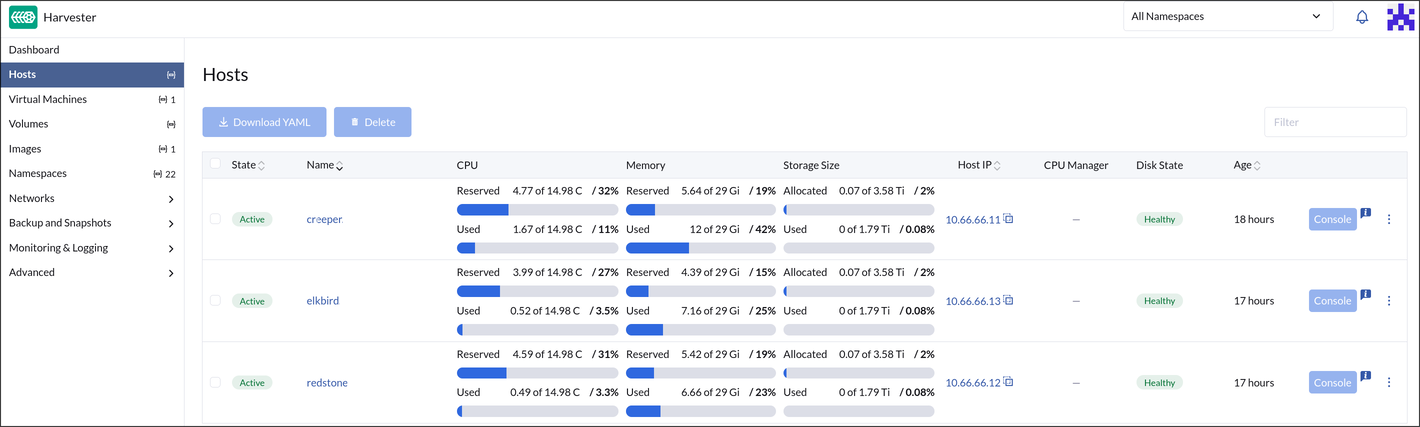The height and width of the screenshot is (427, 1420).
Task: Click the Download YAML button
Action: (x=264, y=122)
